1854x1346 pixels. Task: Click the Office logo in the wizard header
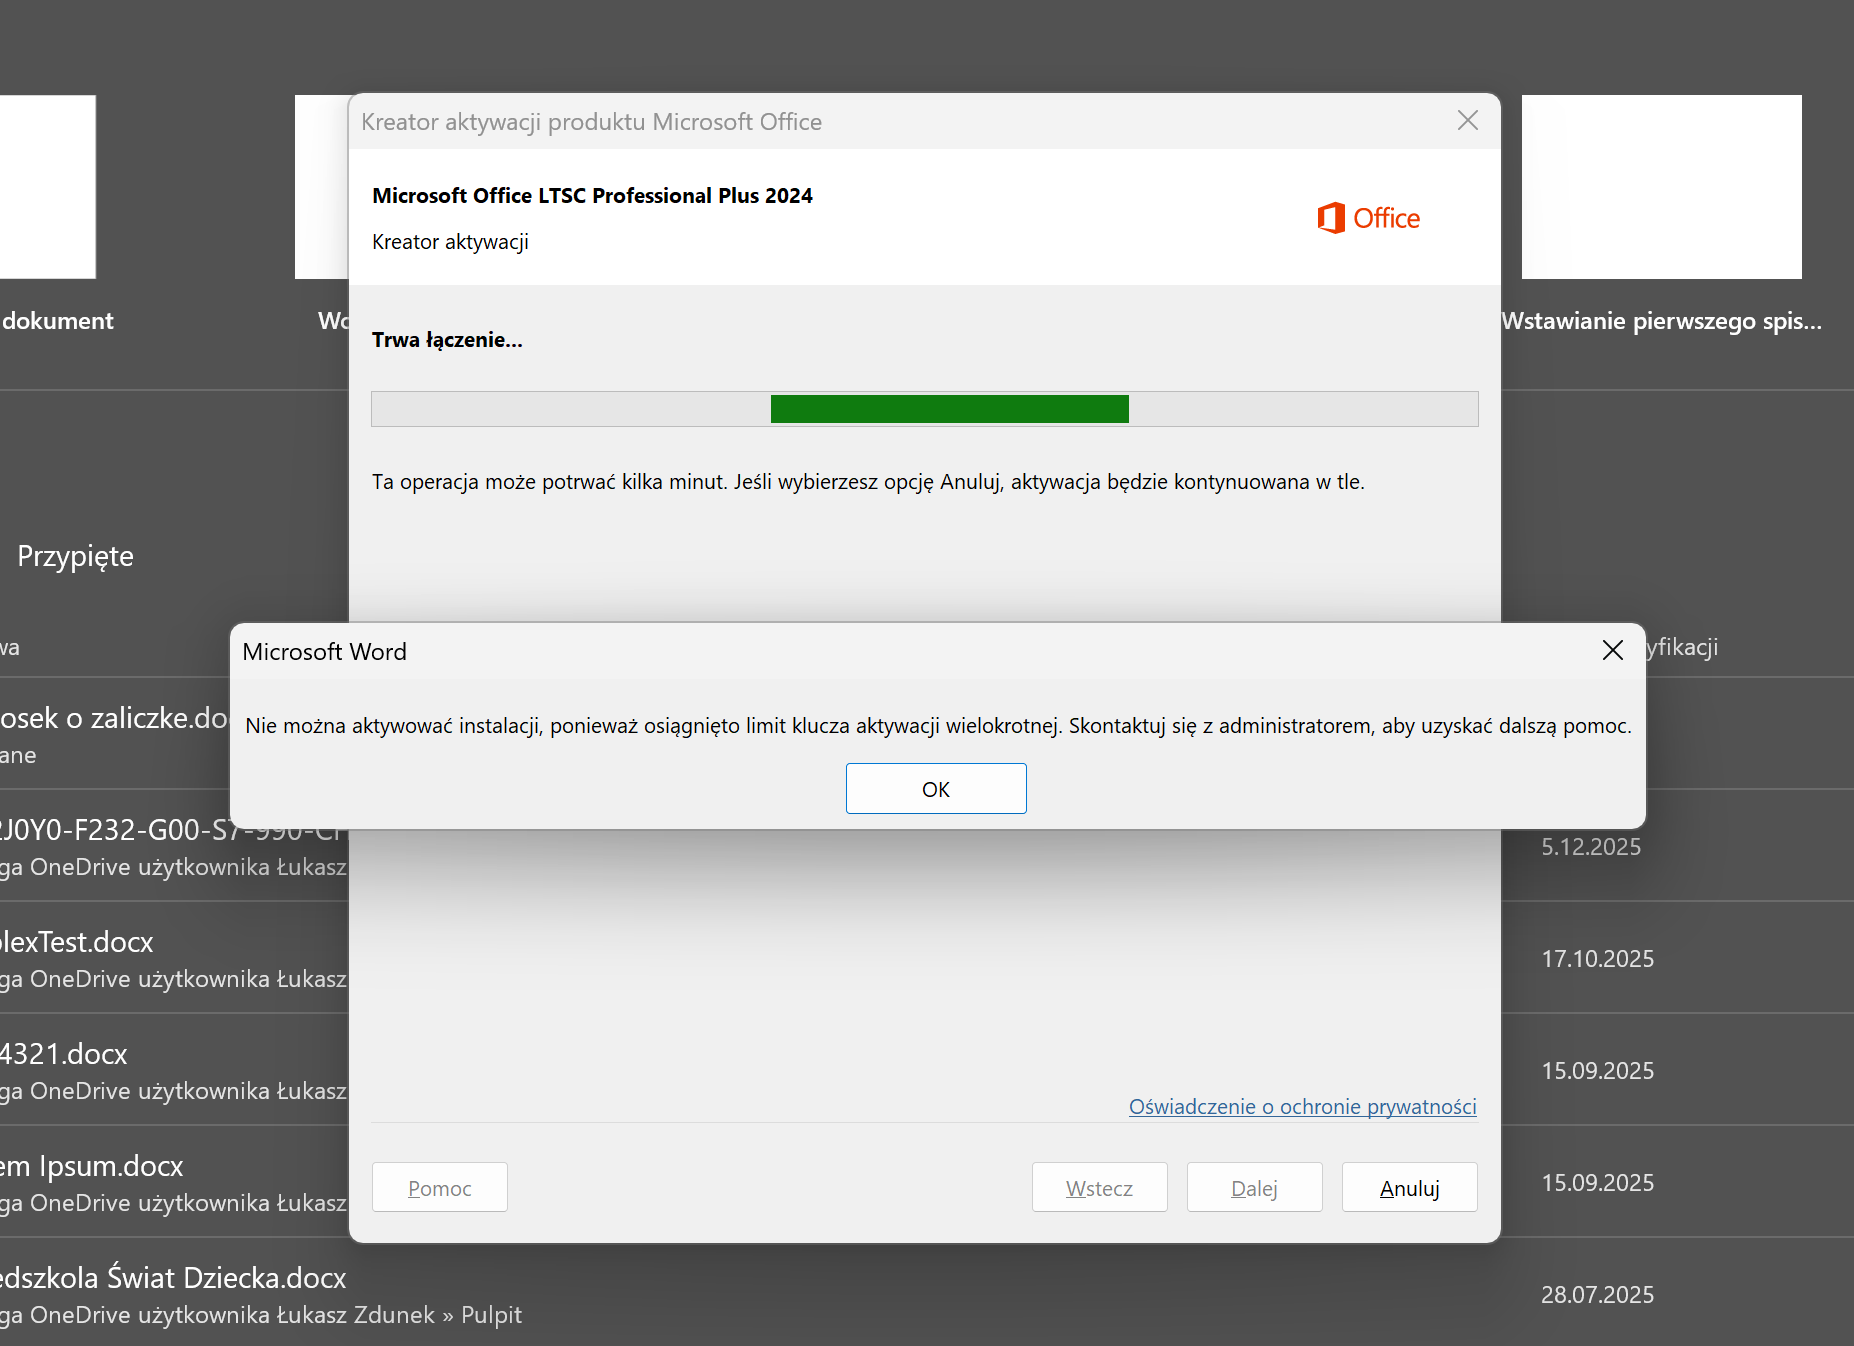click(1368, 218)
